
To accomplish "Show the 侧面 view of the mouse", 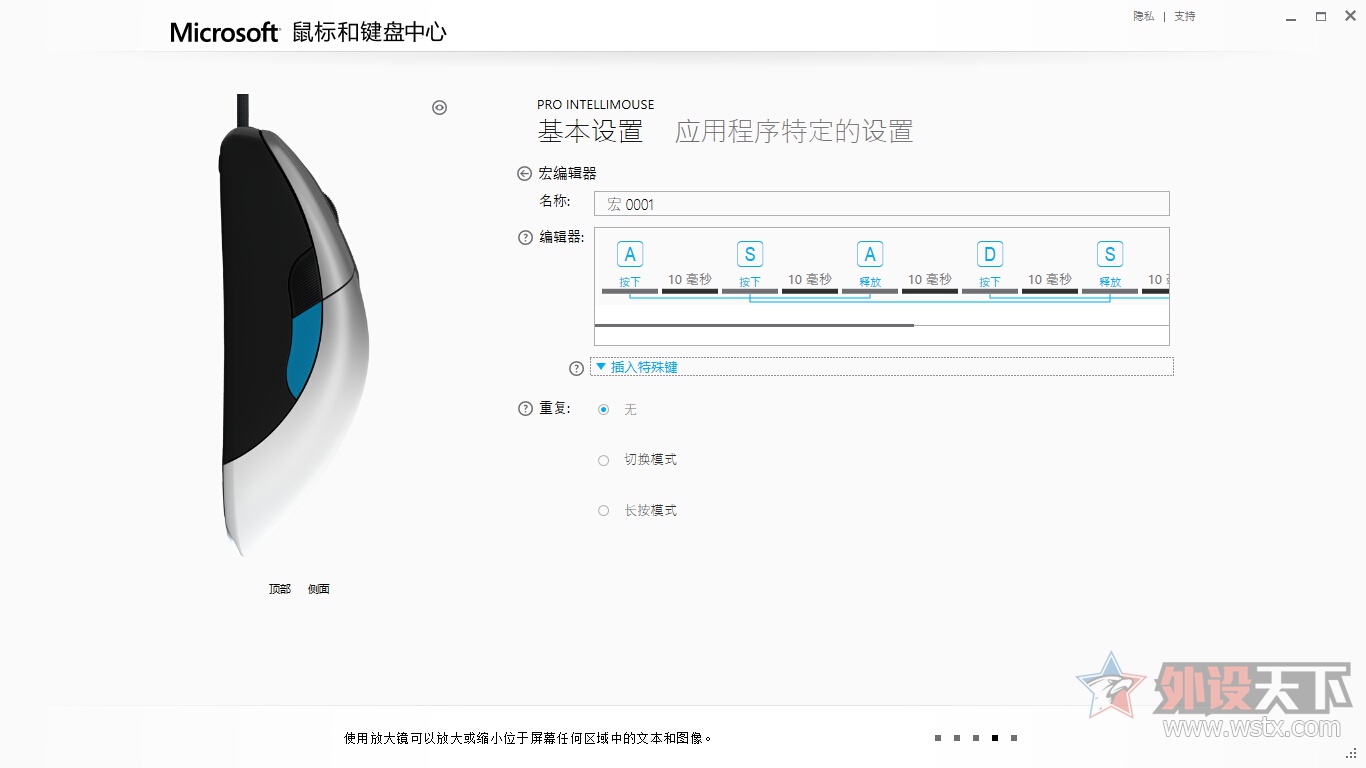I will [319, 589].
